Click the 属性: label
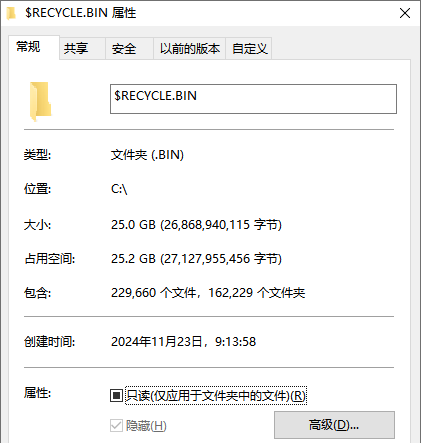Screen dimensions: 421x443 pyautogui.click(x=37, y=393)
